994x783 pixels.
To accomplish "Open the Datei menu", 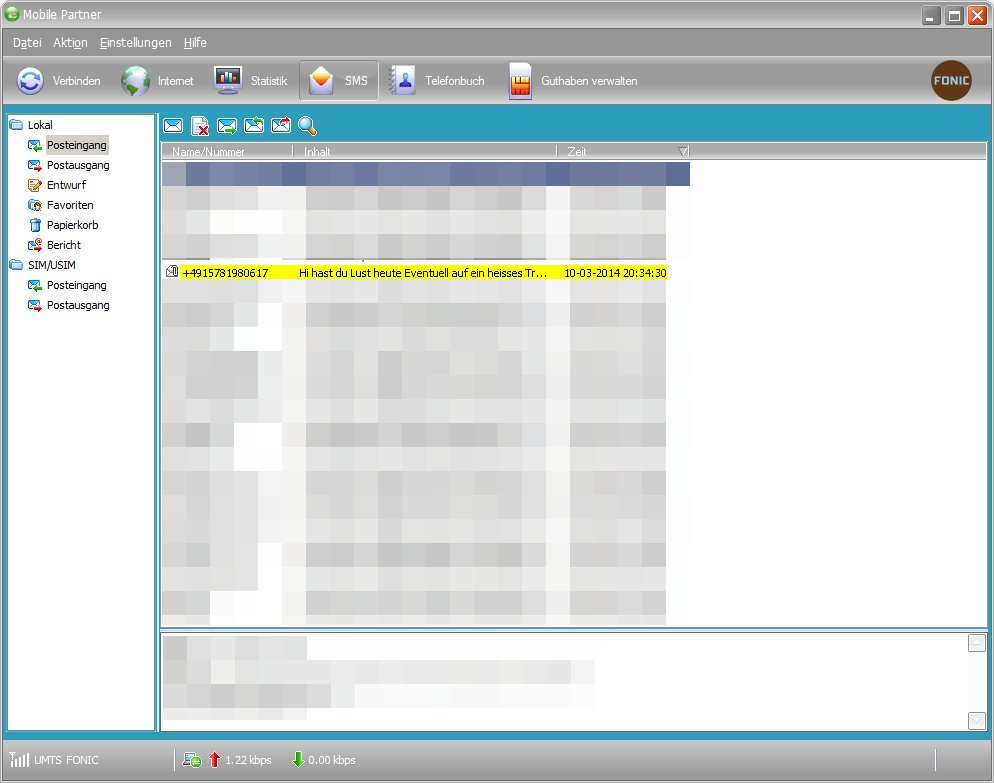I will (x=27, y=43).
